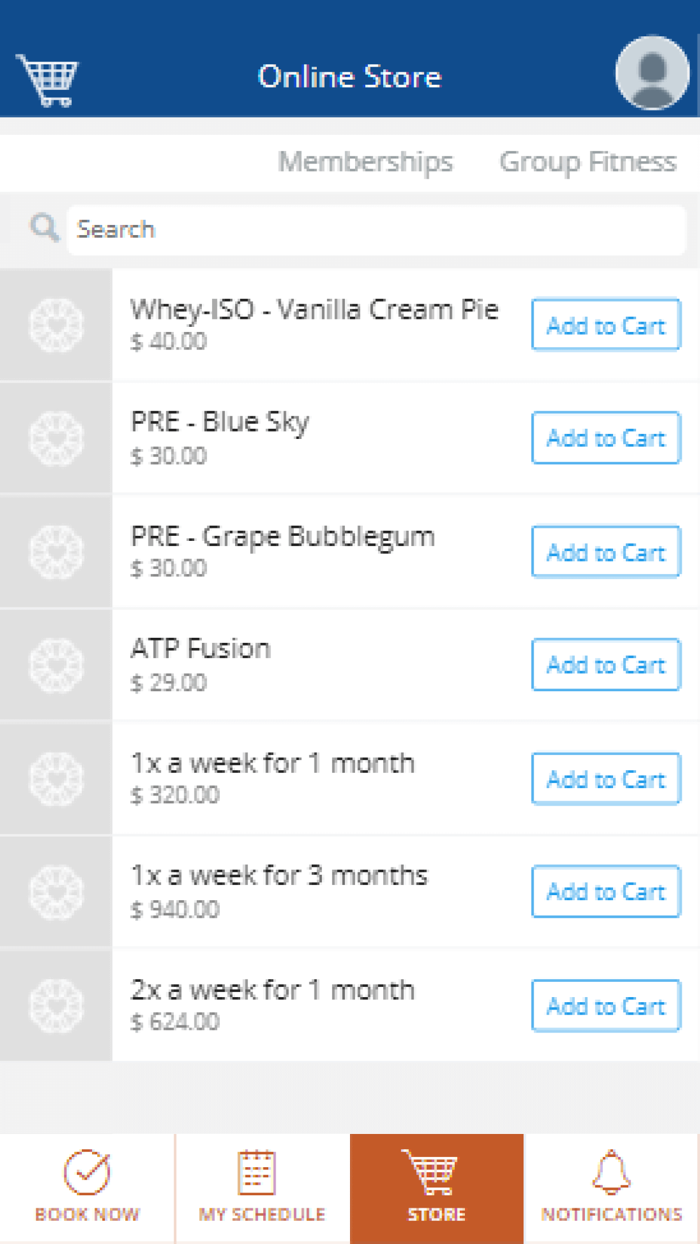Open the ATP Fusion product name

point(201,649)
